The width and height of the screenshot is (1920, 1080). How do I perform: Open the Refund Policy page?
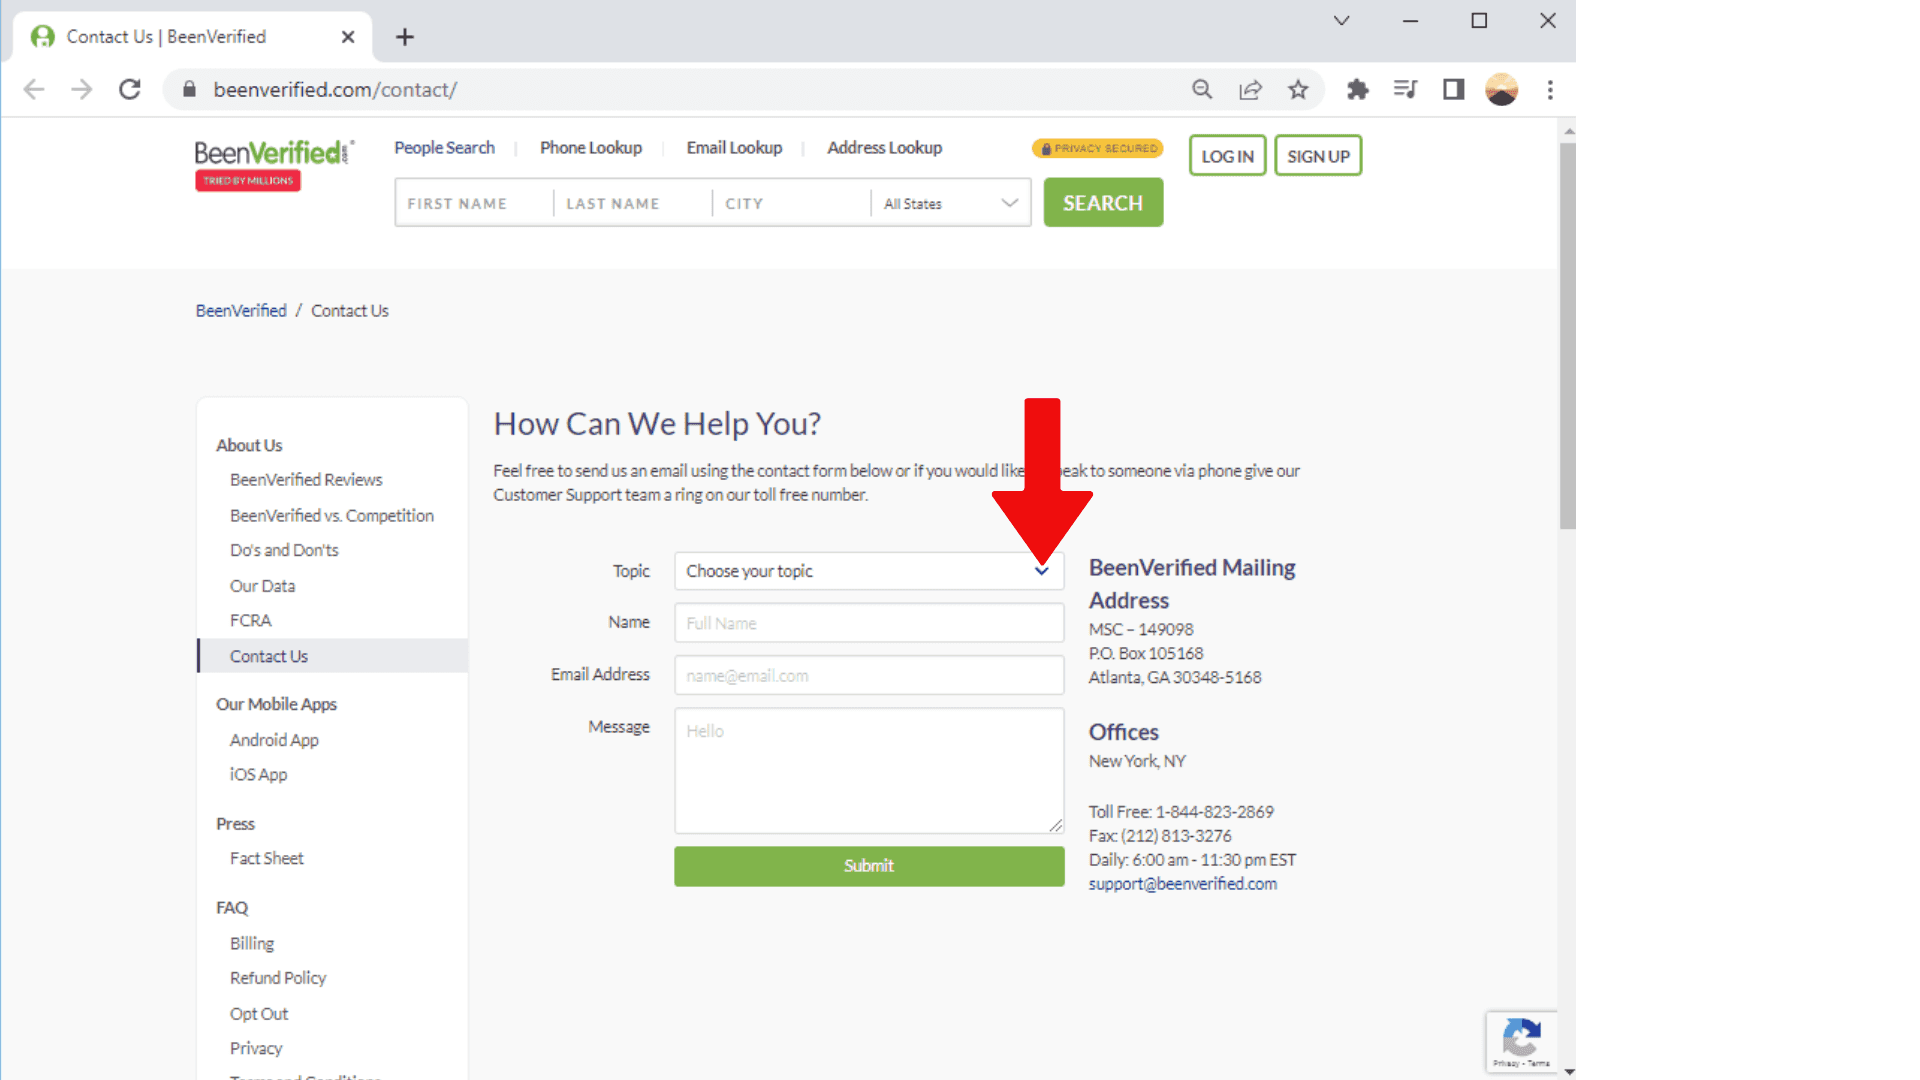tap(277, 977)
